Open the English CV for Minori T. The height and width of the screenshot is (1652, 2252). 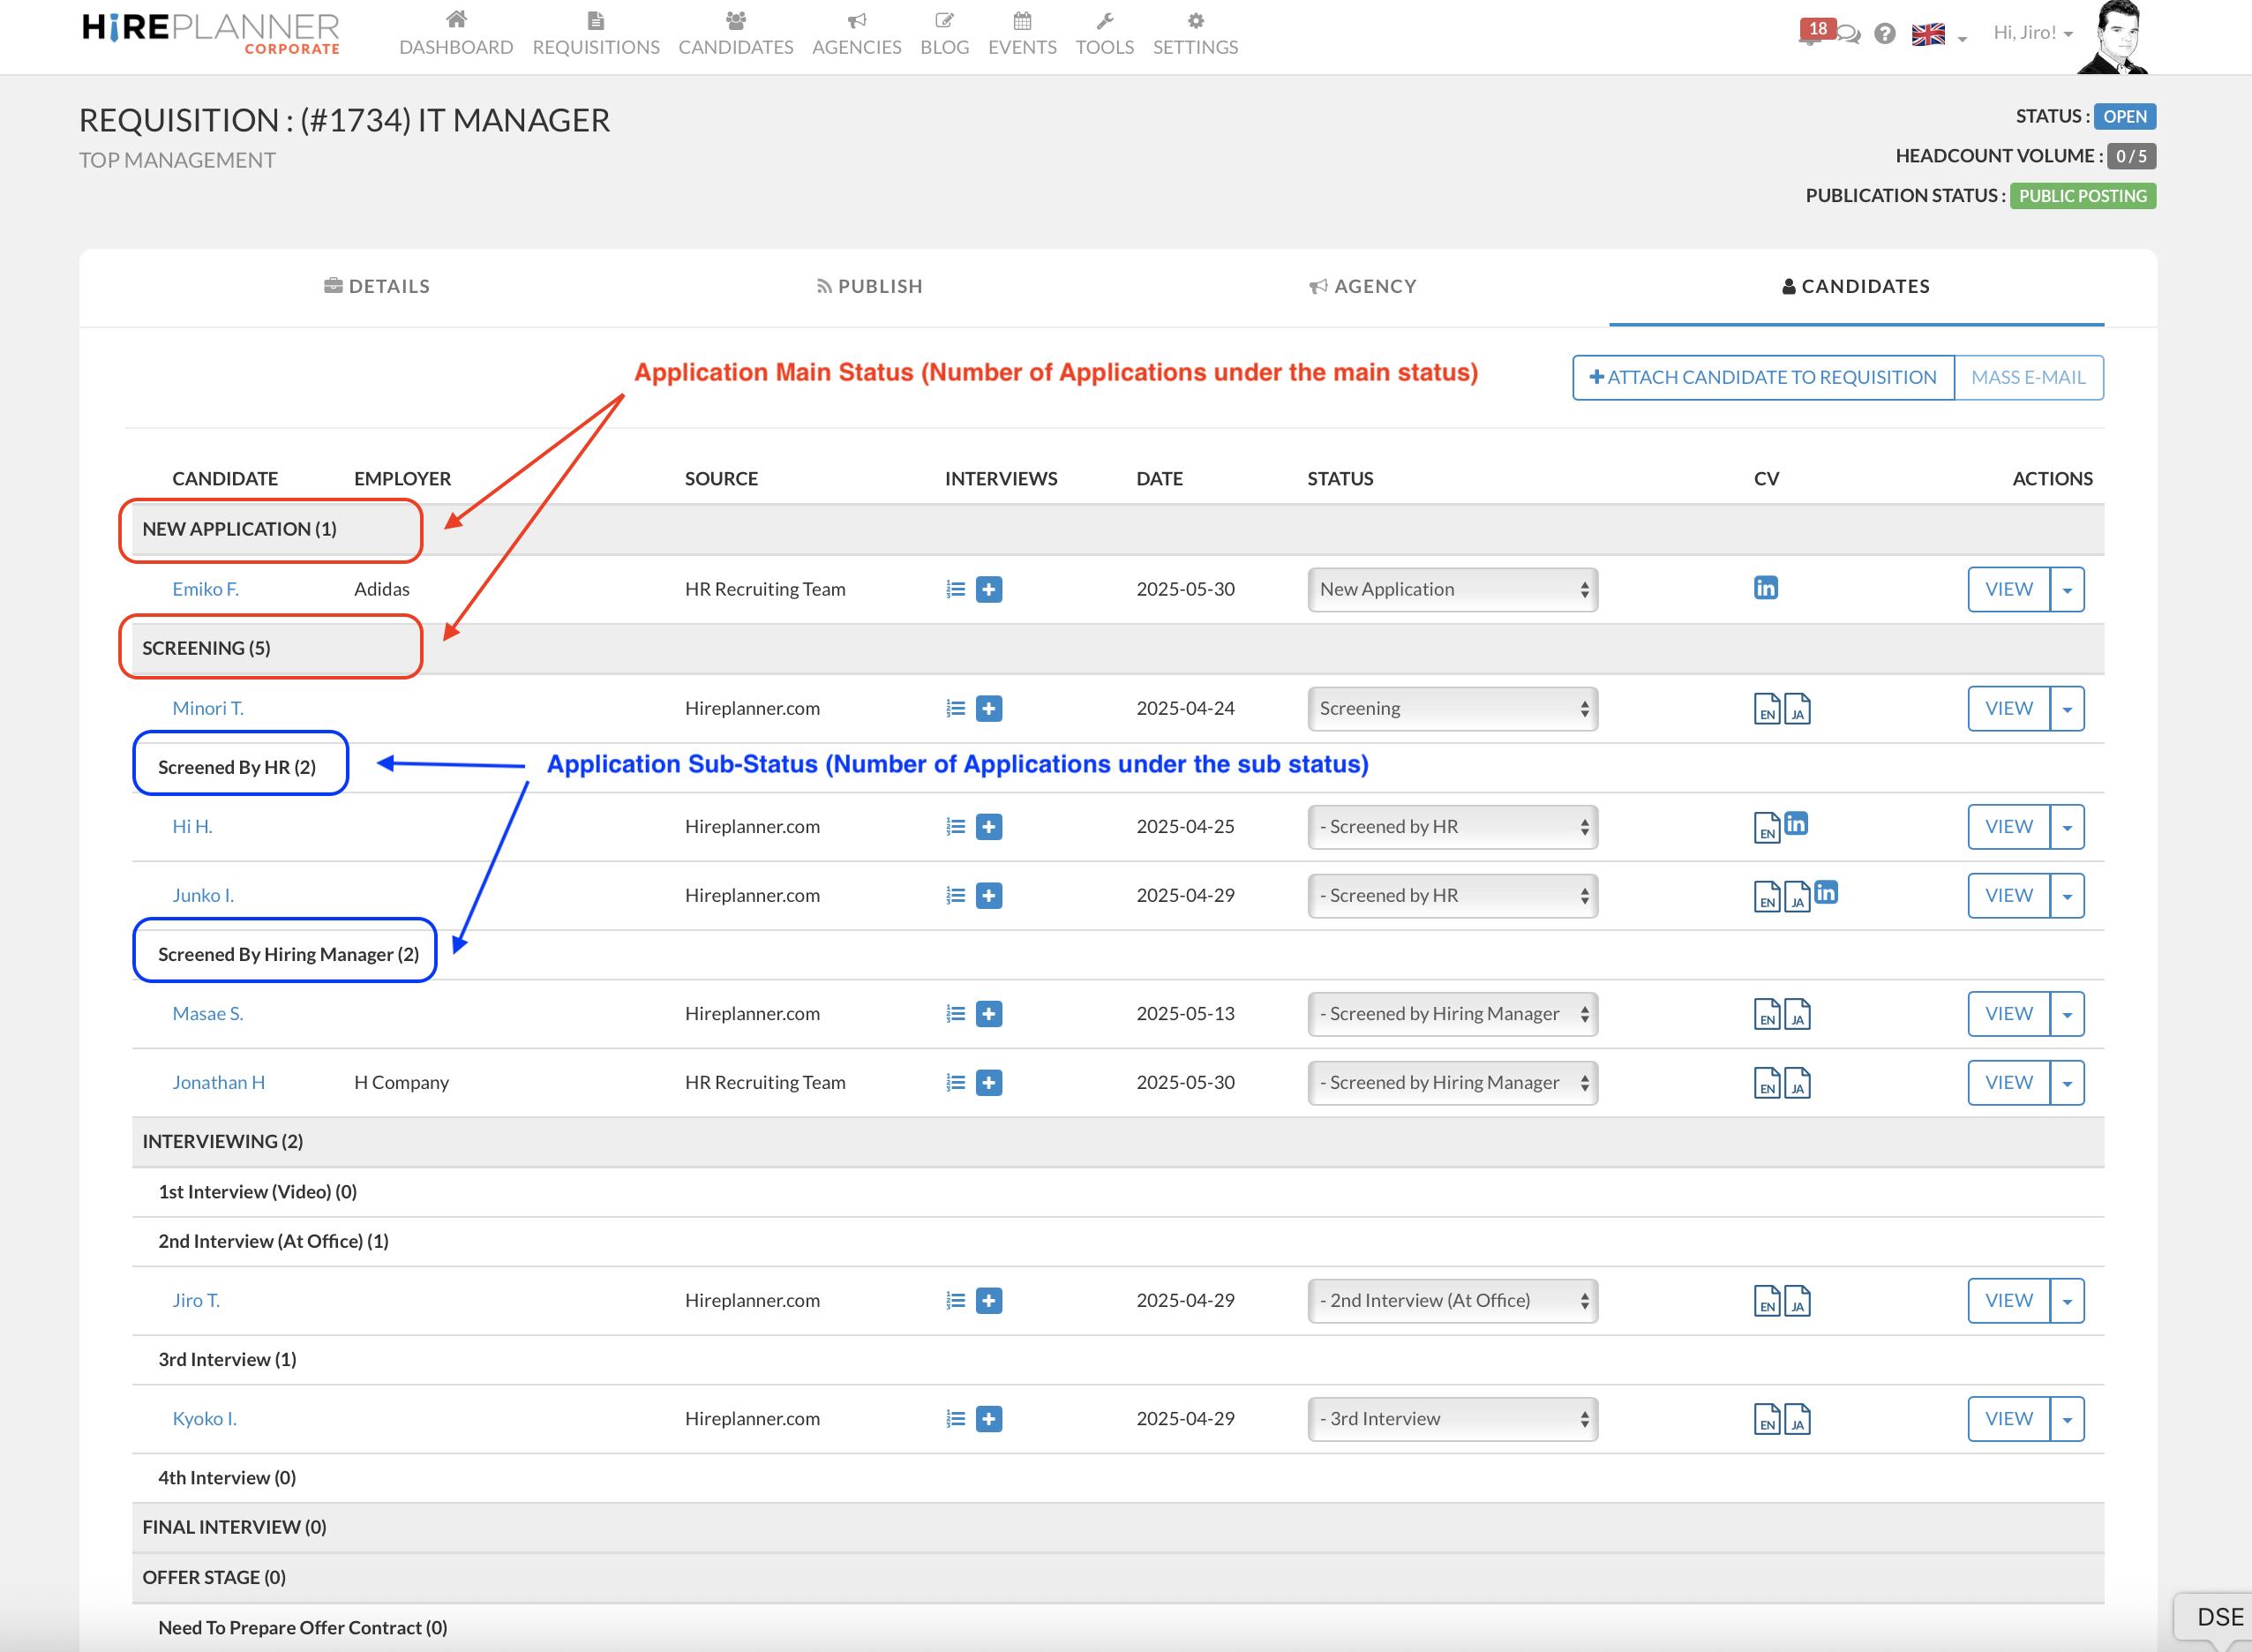coord(1768,710)
